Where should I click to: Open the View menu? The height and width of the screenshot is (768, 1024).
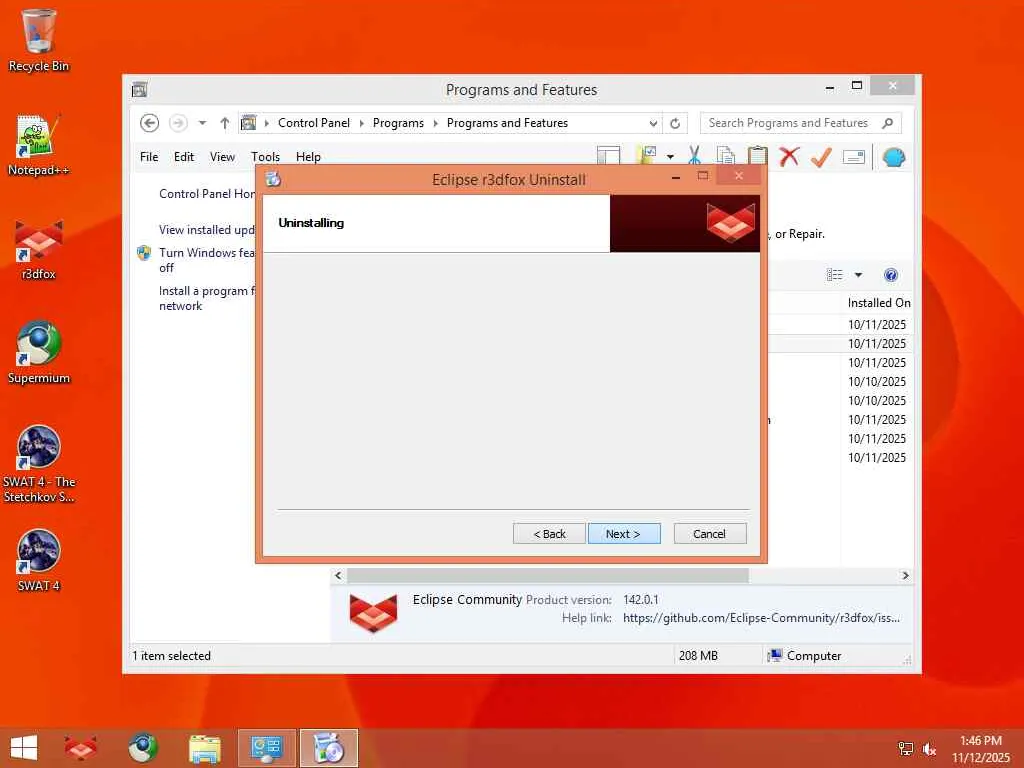222,157
